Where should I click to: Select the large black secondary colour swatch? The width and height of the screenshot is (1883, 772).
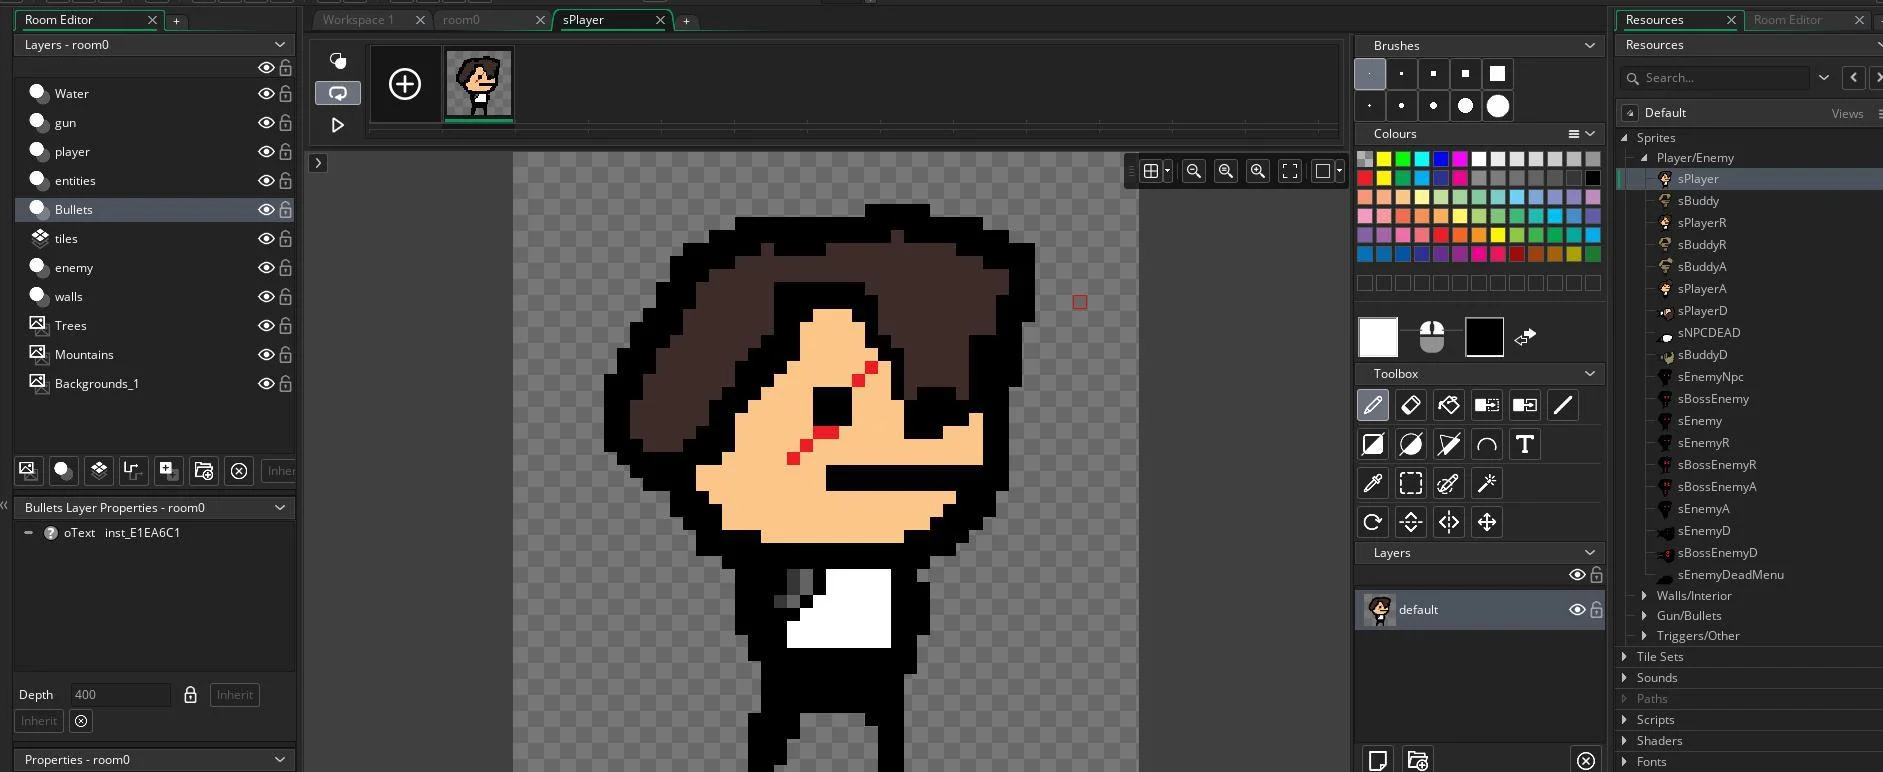(x=1484, y=337)
